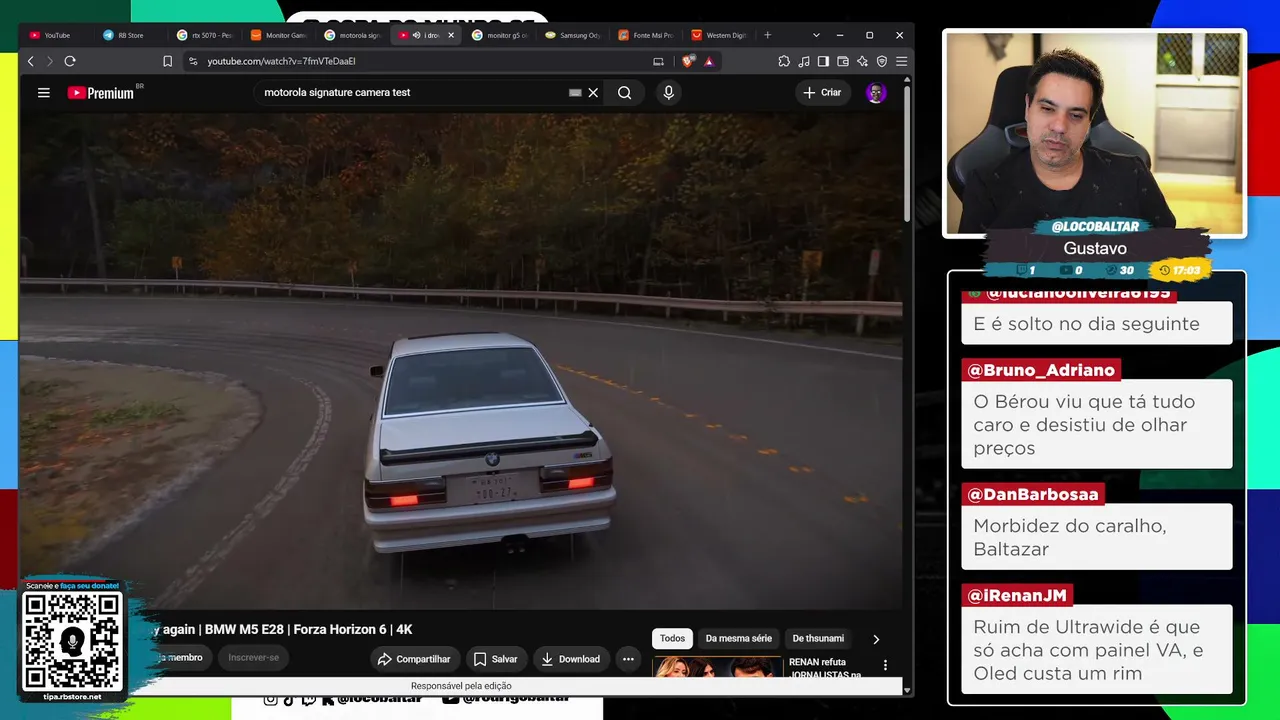Image resolution: width=1280 pixels, height=720 pixels.
Task: Switch to the motorola signature tab
Action: click(x=353, y=35)
